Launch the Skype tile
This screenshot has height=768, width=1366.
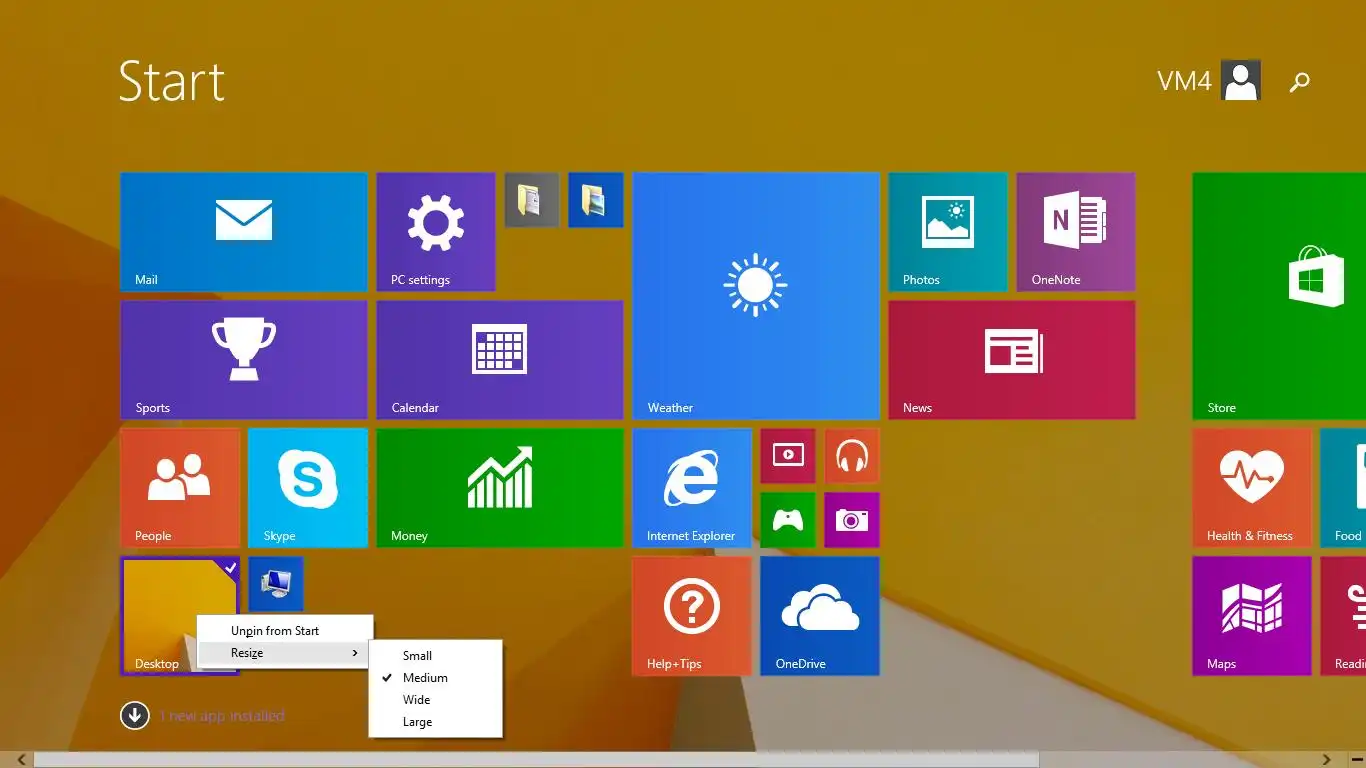308,488
